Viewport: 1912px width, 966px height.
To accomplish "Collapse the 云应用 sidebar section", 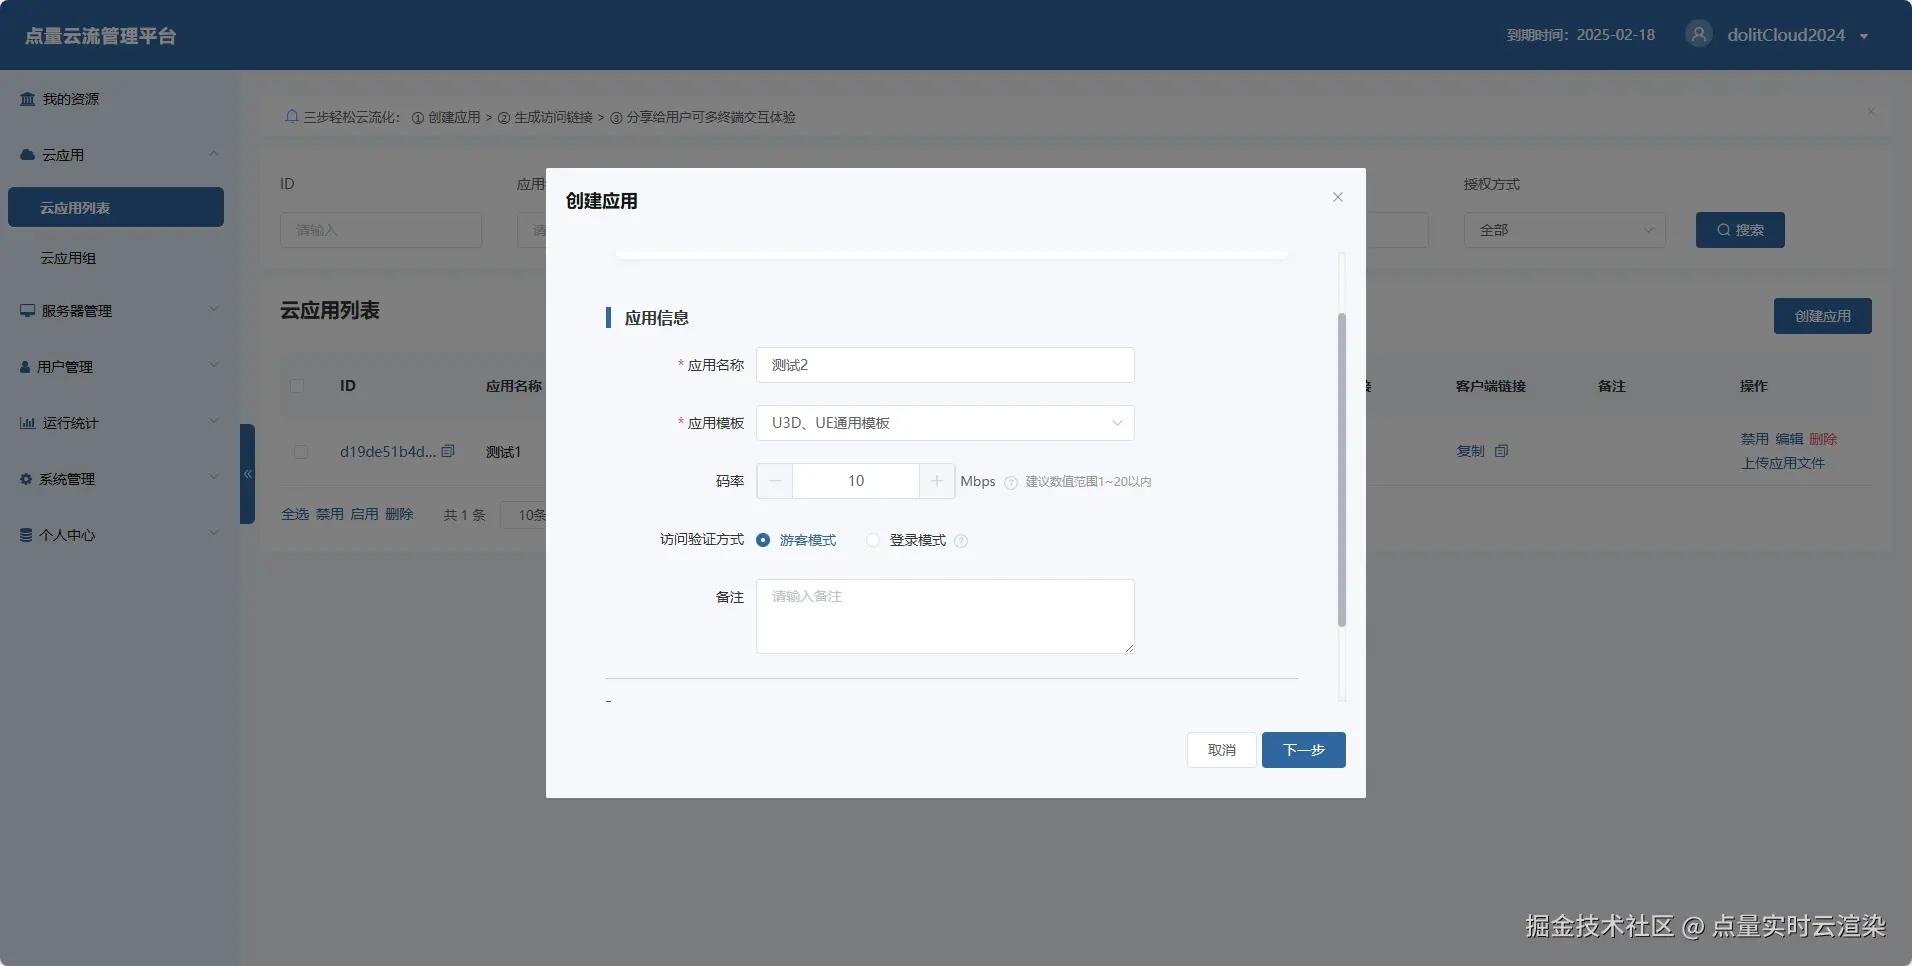I will [120, 155].
